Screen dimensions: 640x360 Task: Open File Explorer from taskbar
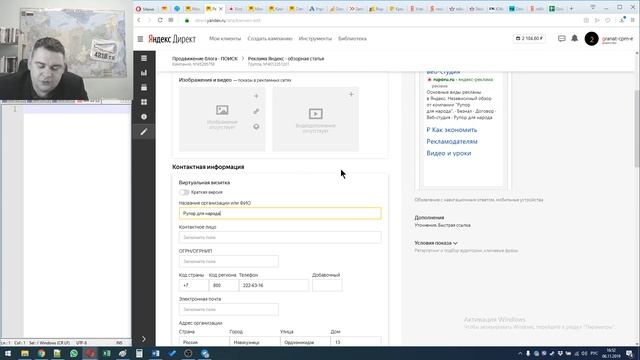(x=25, y=353)
